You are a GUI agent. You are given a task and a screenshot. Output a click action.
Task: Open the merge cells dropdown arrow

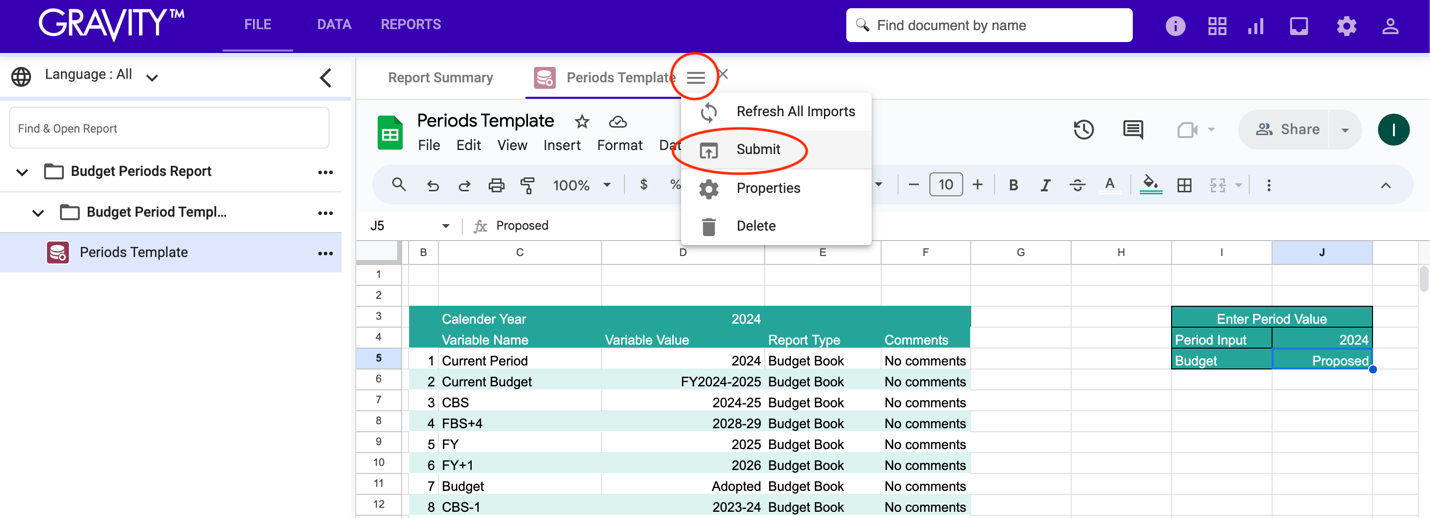[1238, 185]
